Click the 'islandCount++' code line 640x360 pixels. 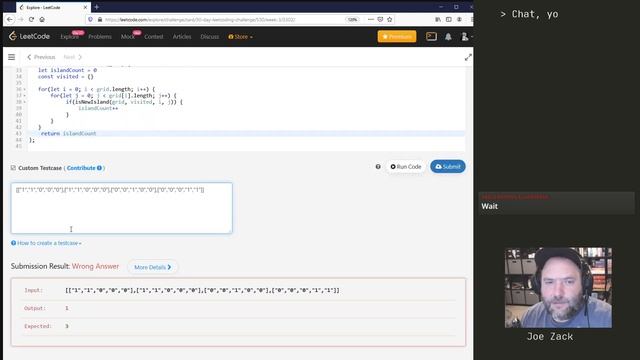98,108
